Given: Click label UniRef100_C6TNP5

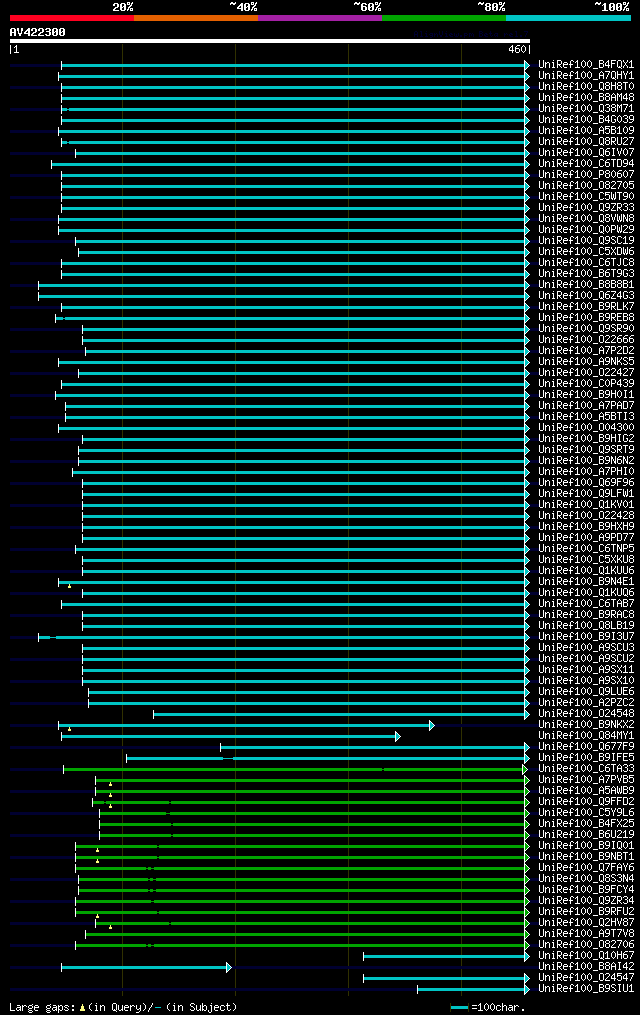Looking at the screenshot, I should [586, 549].
